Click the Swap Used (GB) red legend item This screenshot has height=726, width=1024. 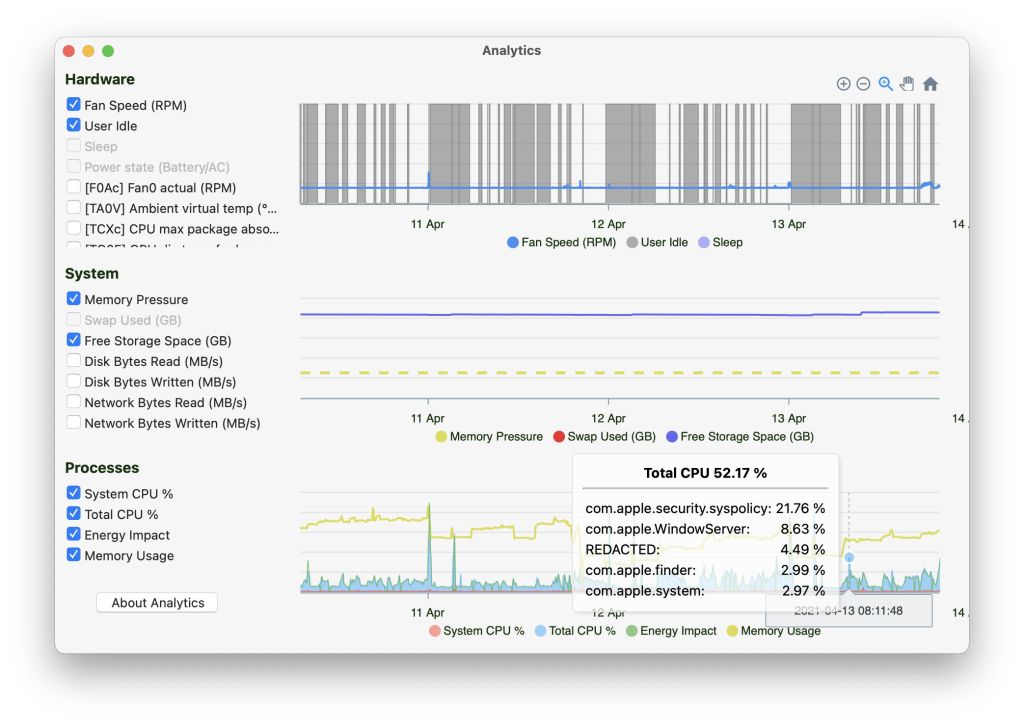click(605, 437)
